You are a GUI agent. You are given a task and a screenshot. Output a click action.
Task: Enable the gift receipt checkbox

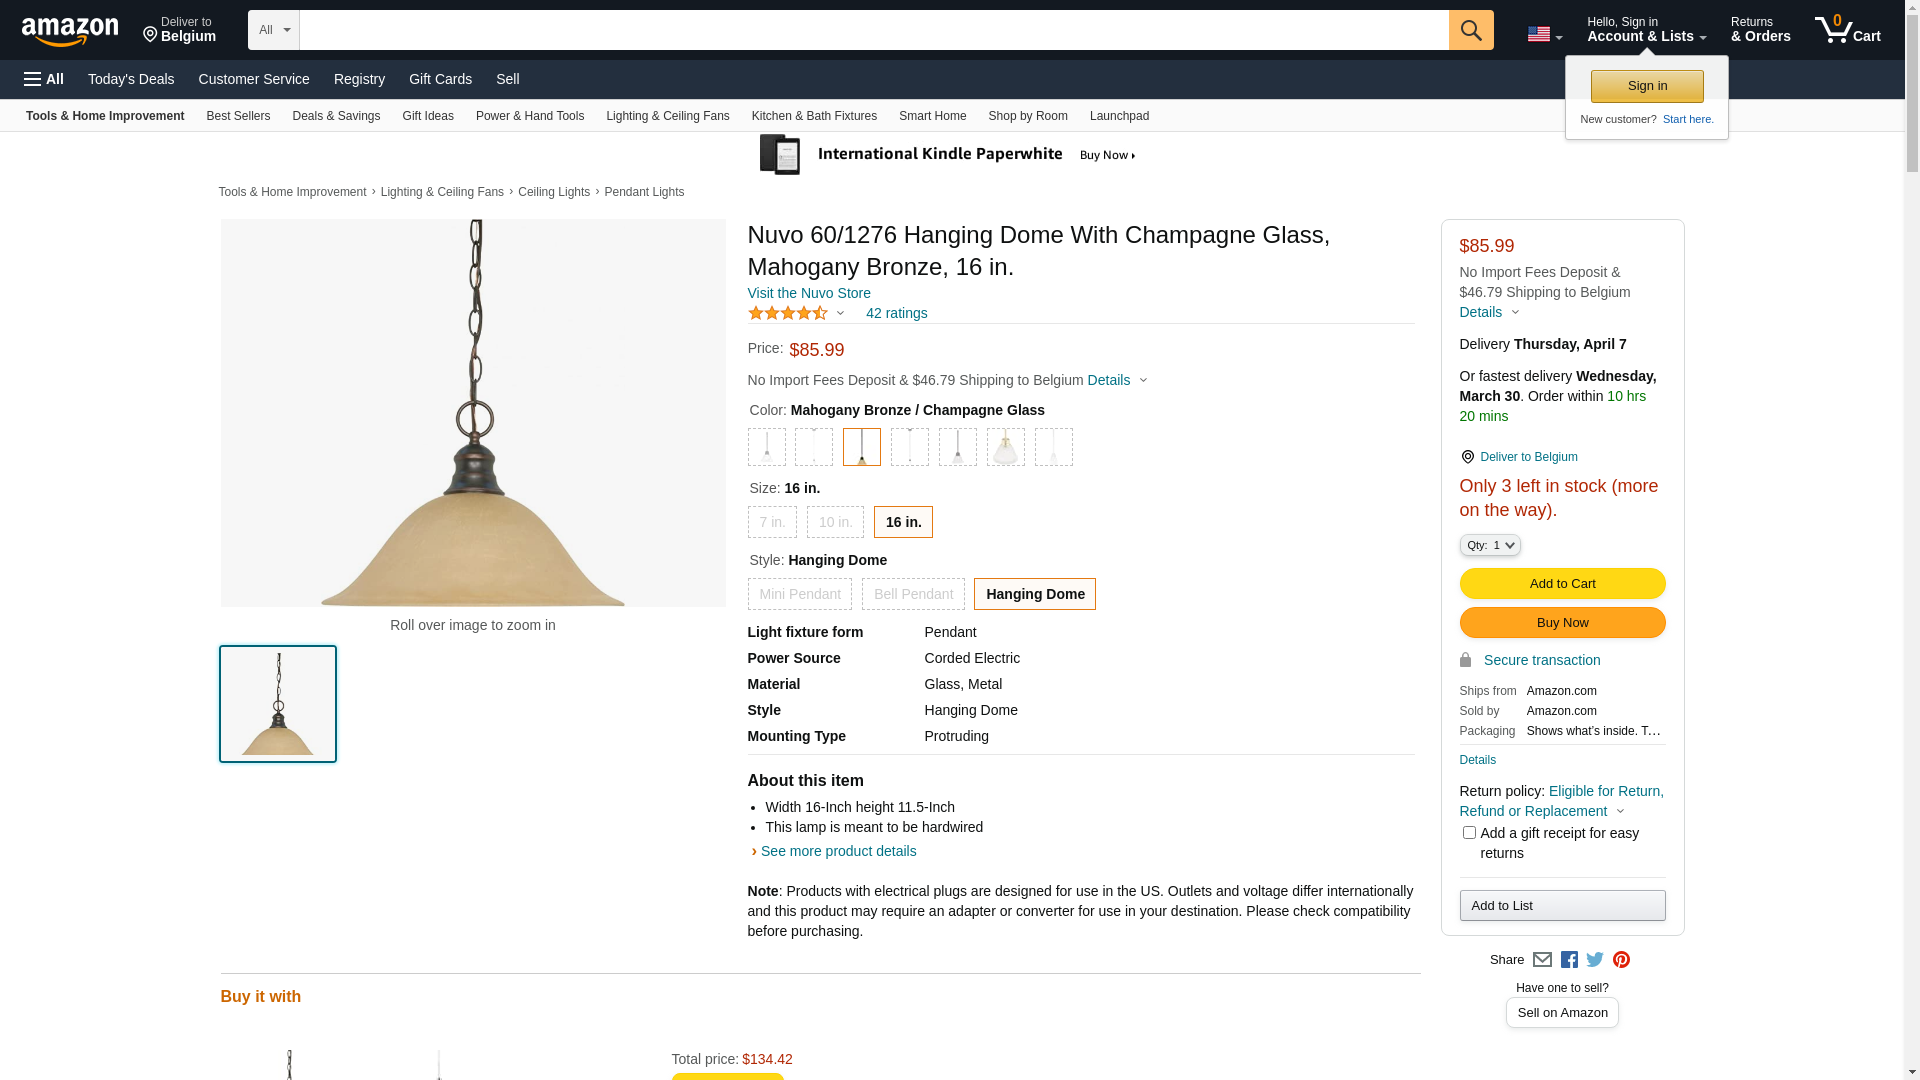pos(1469,833)
